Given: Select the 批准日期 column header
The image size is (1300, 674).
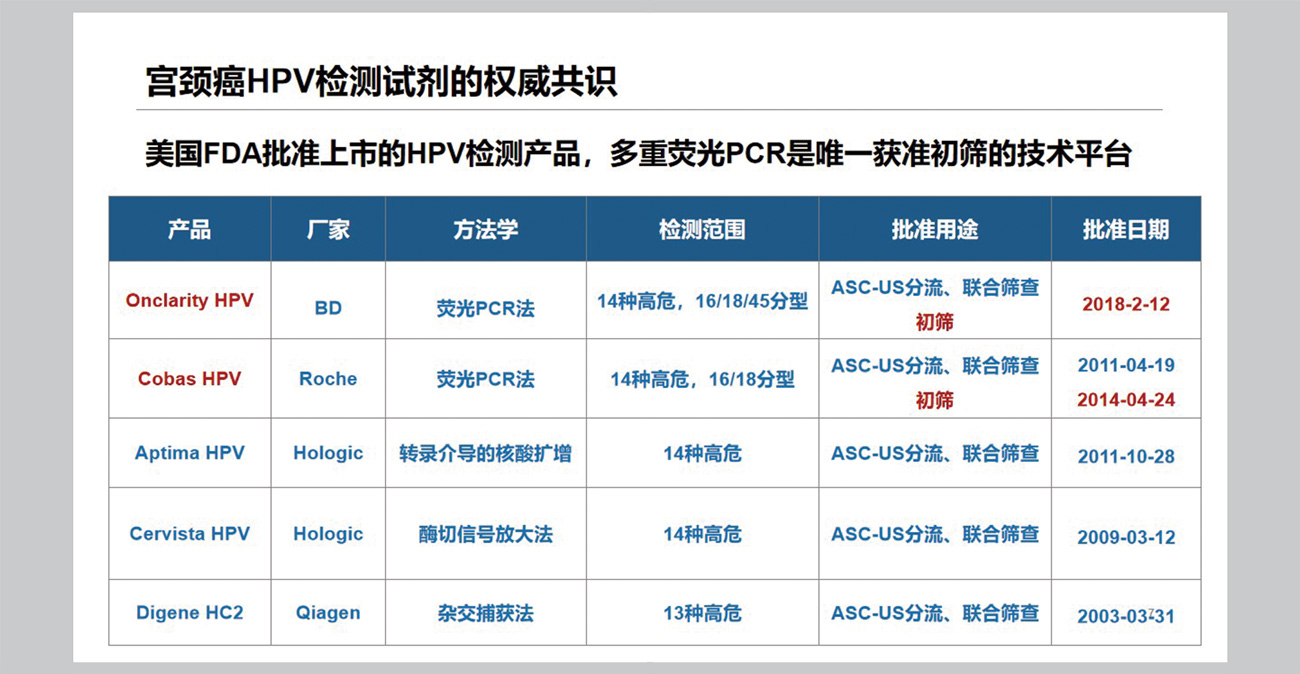Looking at the screenshot, I should (x=1125, y=229).
